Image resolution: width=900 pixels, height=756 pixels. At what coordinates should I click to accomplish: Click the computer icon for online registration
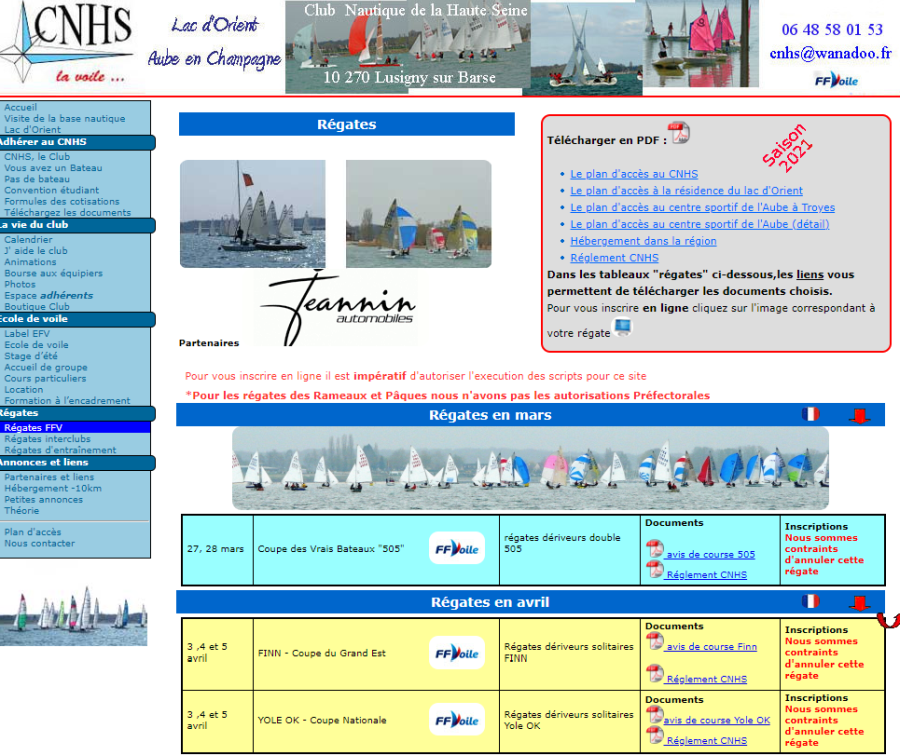tap(623, 327)
